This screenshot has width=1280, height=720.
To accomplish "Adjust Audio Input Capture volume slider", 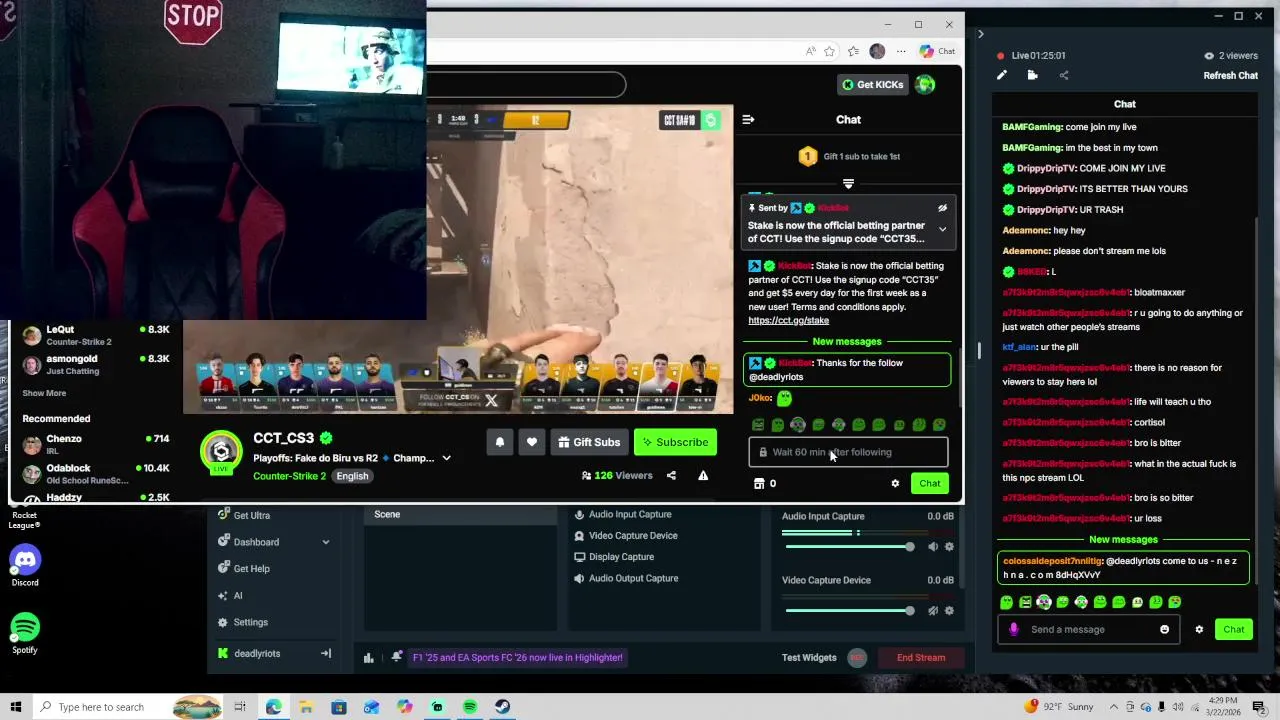I will [x=848, y=547].
